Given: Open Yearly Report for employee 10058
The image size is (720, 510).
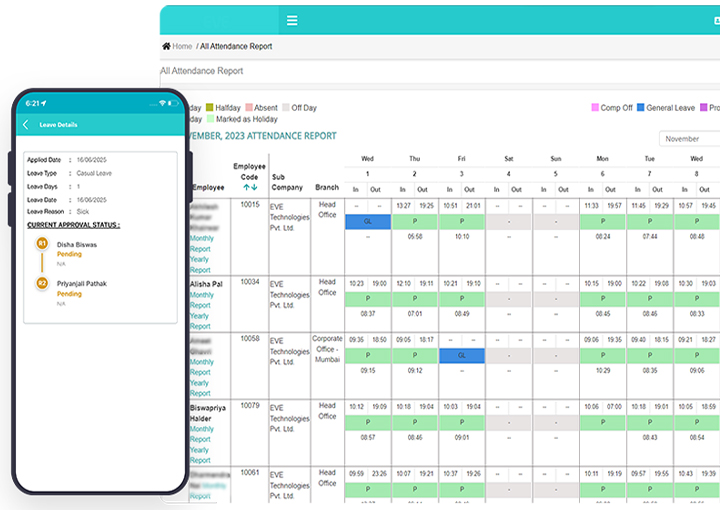Looking at the screenshot, I should (x=200, y=388).
